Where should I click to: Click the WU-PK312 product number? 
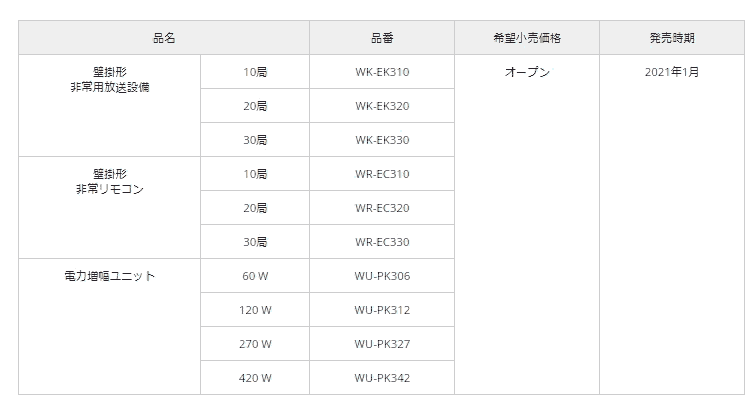coord(382,310)
